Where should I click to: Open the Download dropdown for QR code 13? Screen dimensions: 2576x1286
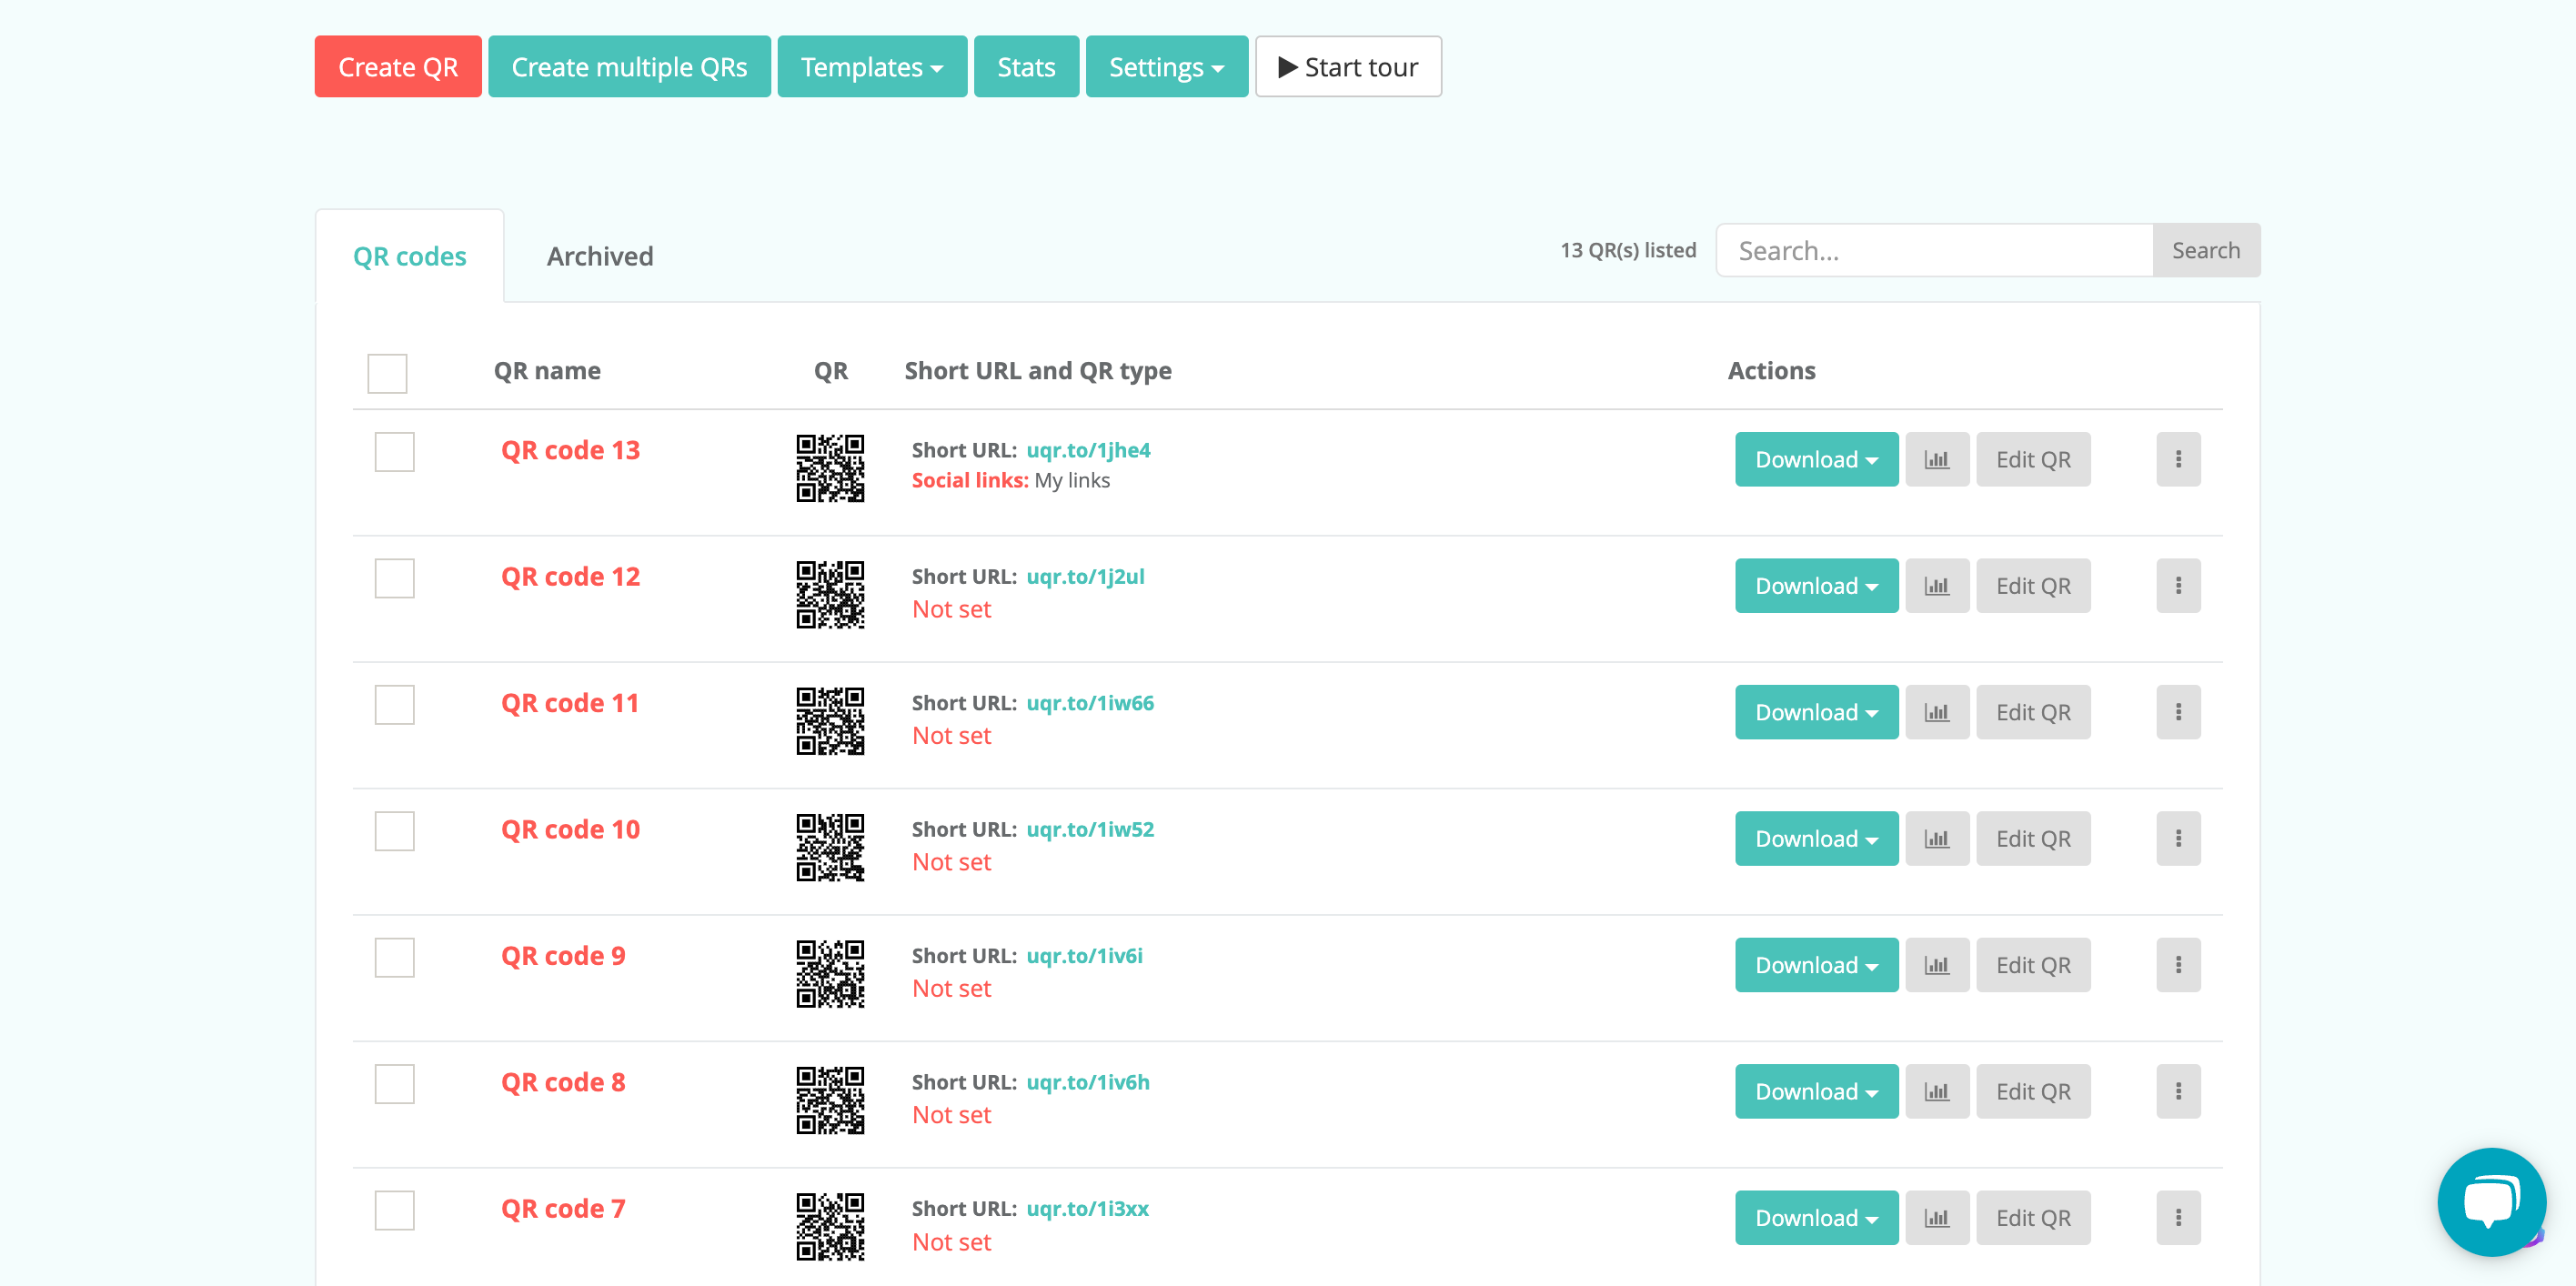(x=1815, y=459)
